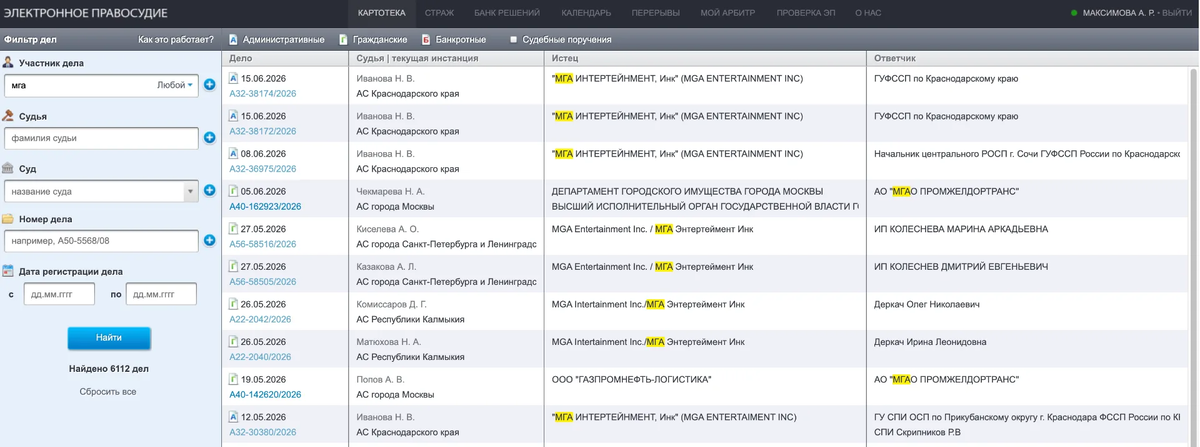Go to the Календарь tab
The width and height of the screenshot is (1200, 447).
tap(586, 13)
